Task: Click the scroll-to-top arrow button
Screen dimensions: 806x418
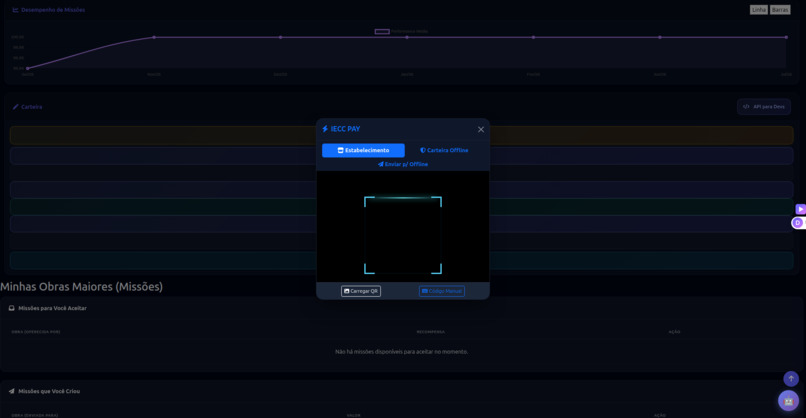Action: (x=791, y=379)
